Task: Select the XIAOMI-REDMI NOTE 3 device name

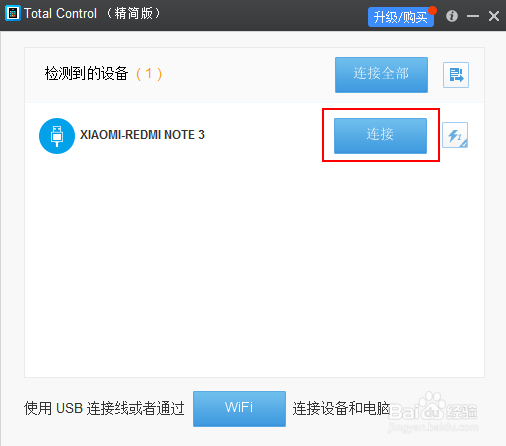Action: coord(142,135)
